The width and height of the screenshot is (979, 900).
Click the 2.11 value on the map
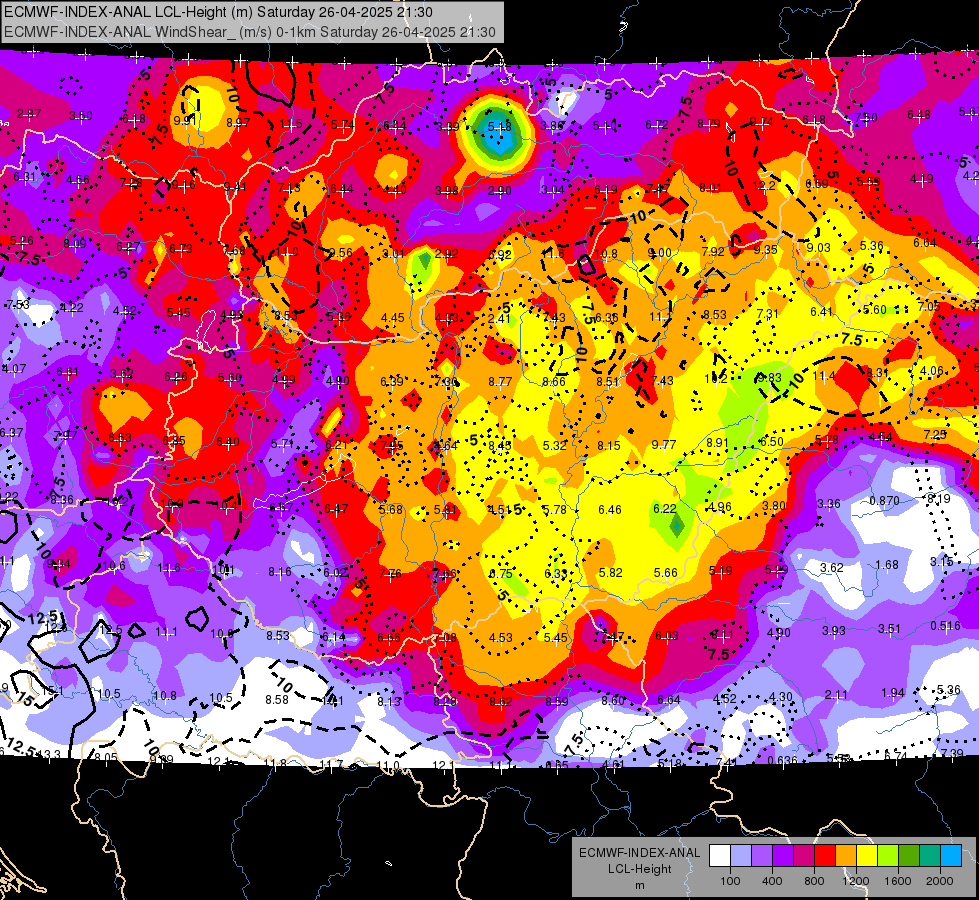pos(836,695)
